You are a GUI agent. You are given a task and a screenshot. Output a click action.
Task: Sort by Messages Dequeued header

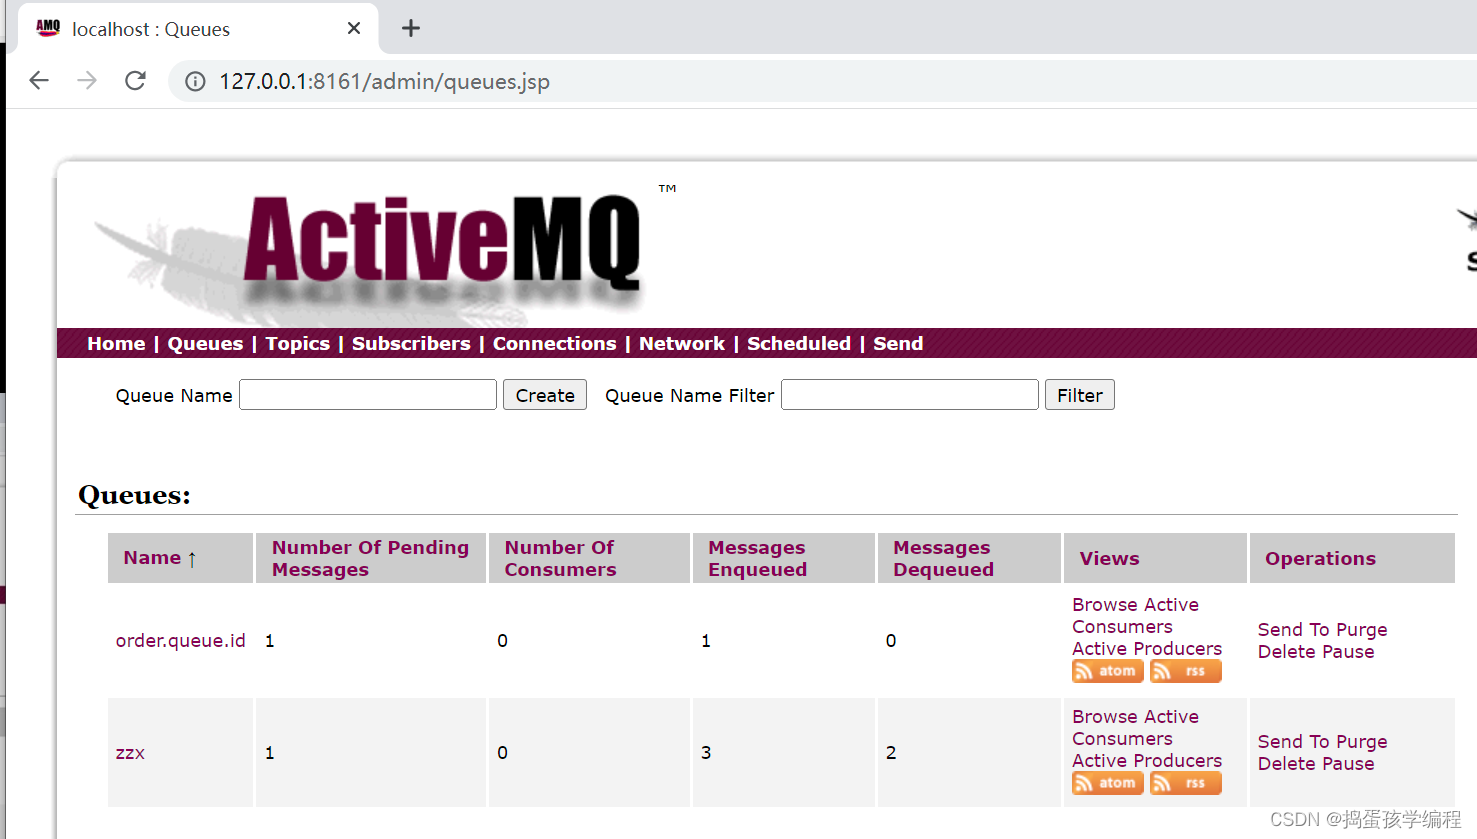943,558
